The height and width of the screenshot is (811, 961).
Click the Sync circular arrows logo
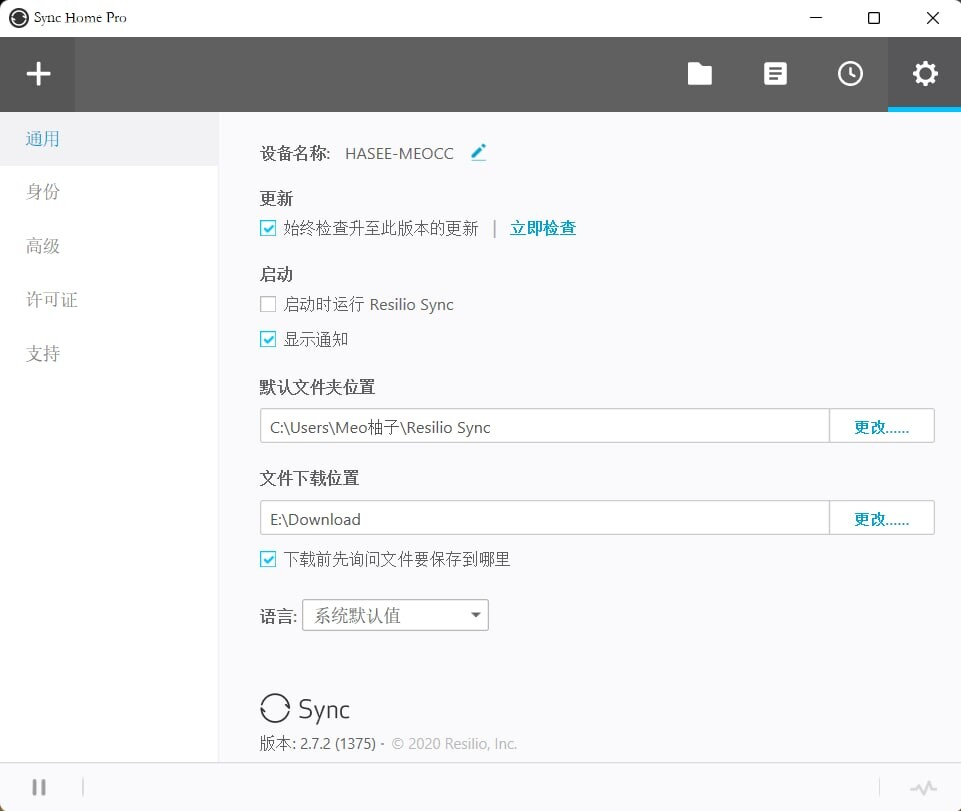pyautogui.click(x=275, y=709)
